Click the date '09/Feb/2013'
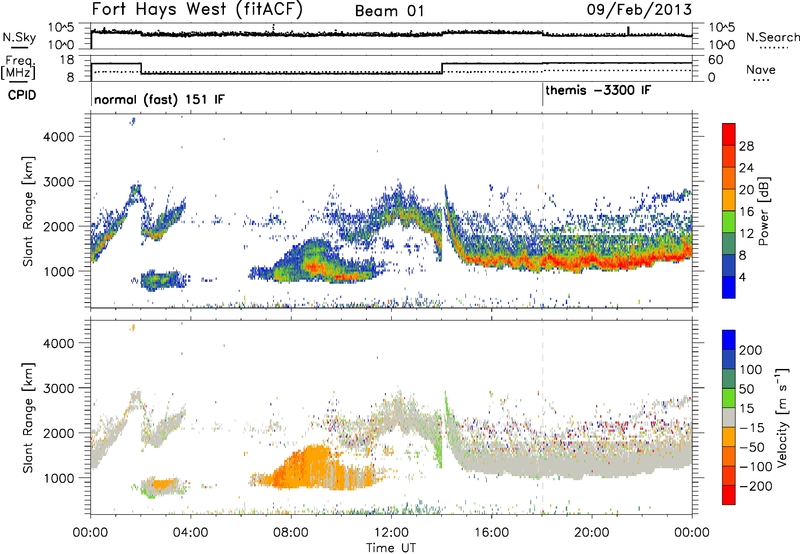The height and width of the screenshot is (554, 800). 639,10
